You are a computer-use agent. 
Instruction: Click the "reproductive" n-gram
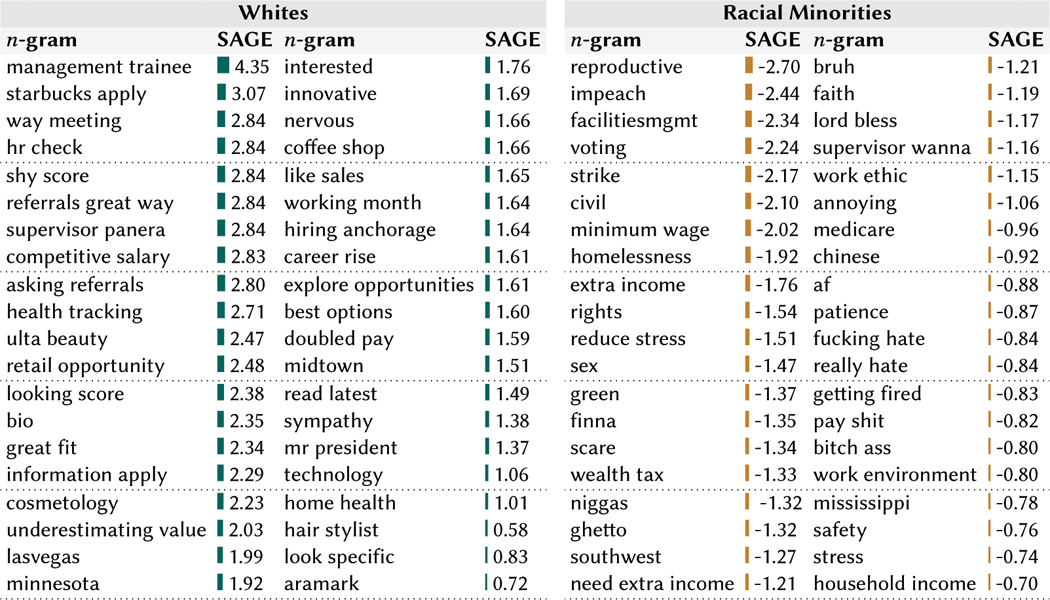coord(626,67)
